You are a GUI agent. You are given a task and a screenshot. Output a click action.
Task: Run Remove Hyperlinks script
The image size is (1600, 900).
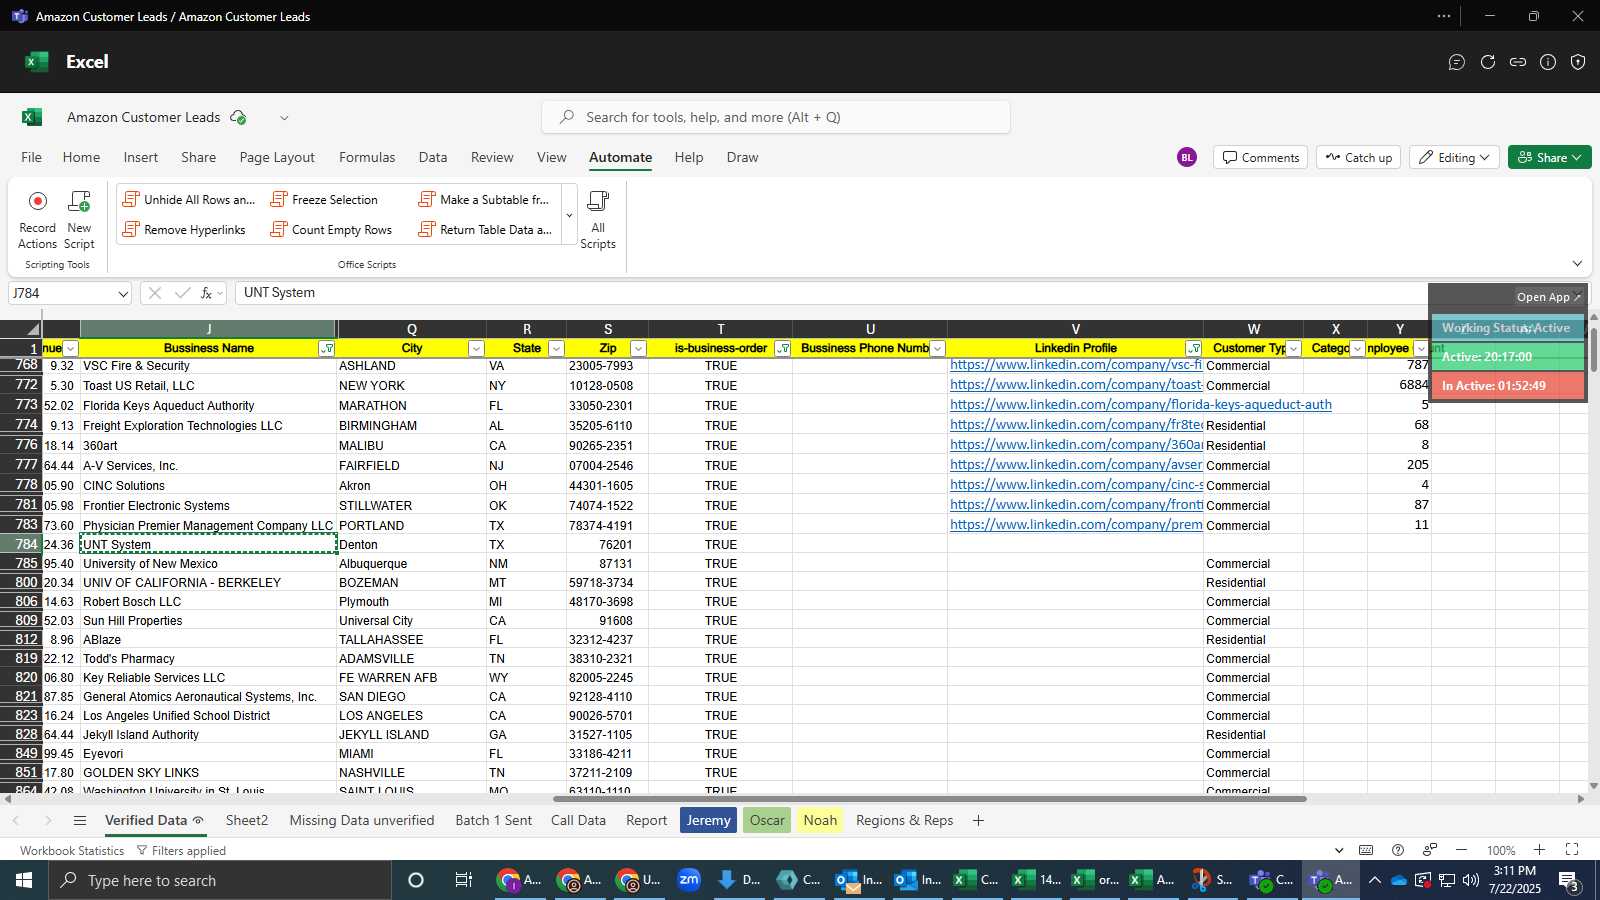pyautogui.click(x=184, y=230)
